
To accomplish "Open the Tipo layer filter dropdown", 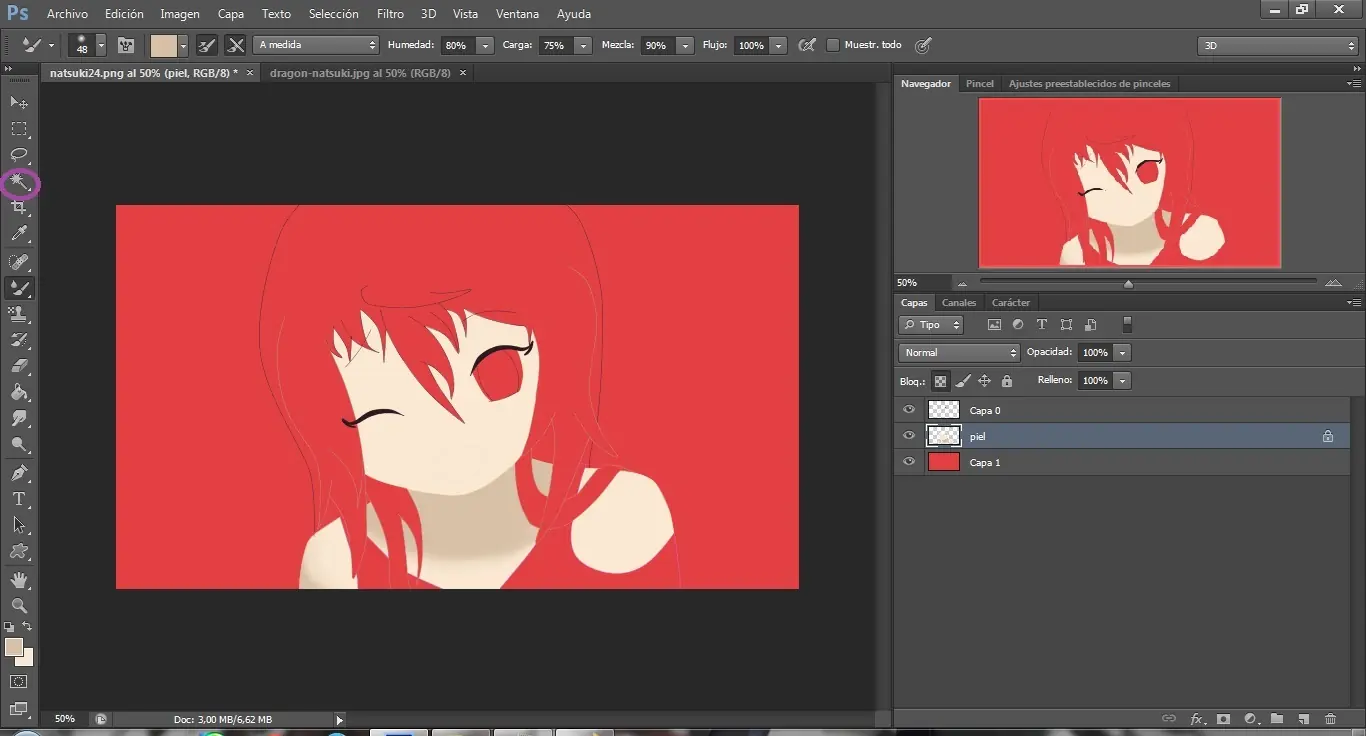I will (931, 325).
